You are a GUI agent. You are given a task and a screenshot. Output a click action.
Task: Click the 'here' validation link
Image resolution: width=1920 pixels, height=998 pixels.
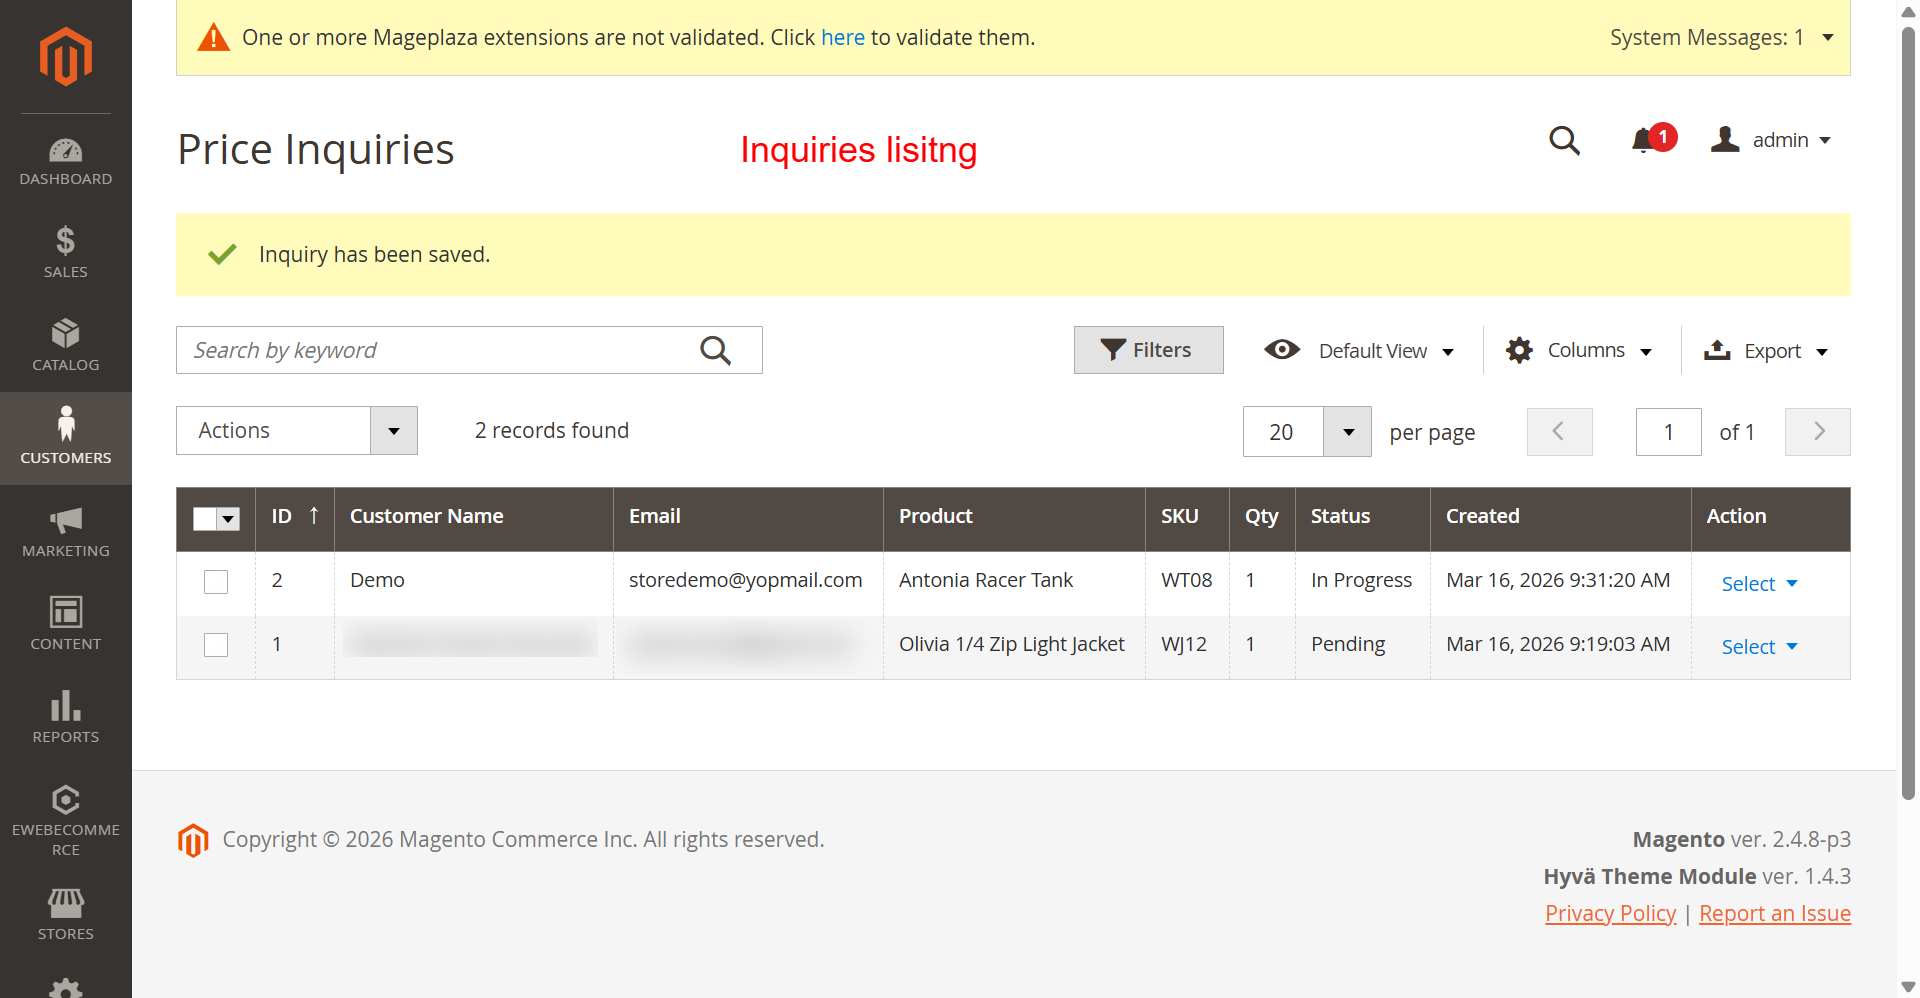pyautogui.click(x=842, y=38)
